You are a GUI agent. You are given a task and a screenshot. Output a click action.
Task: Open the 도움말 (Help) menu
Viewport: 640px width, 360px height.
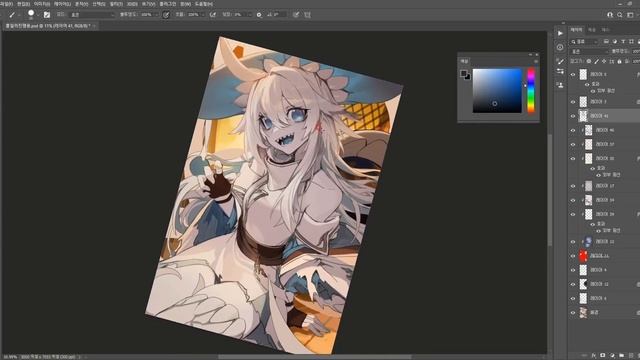(203, 4)
